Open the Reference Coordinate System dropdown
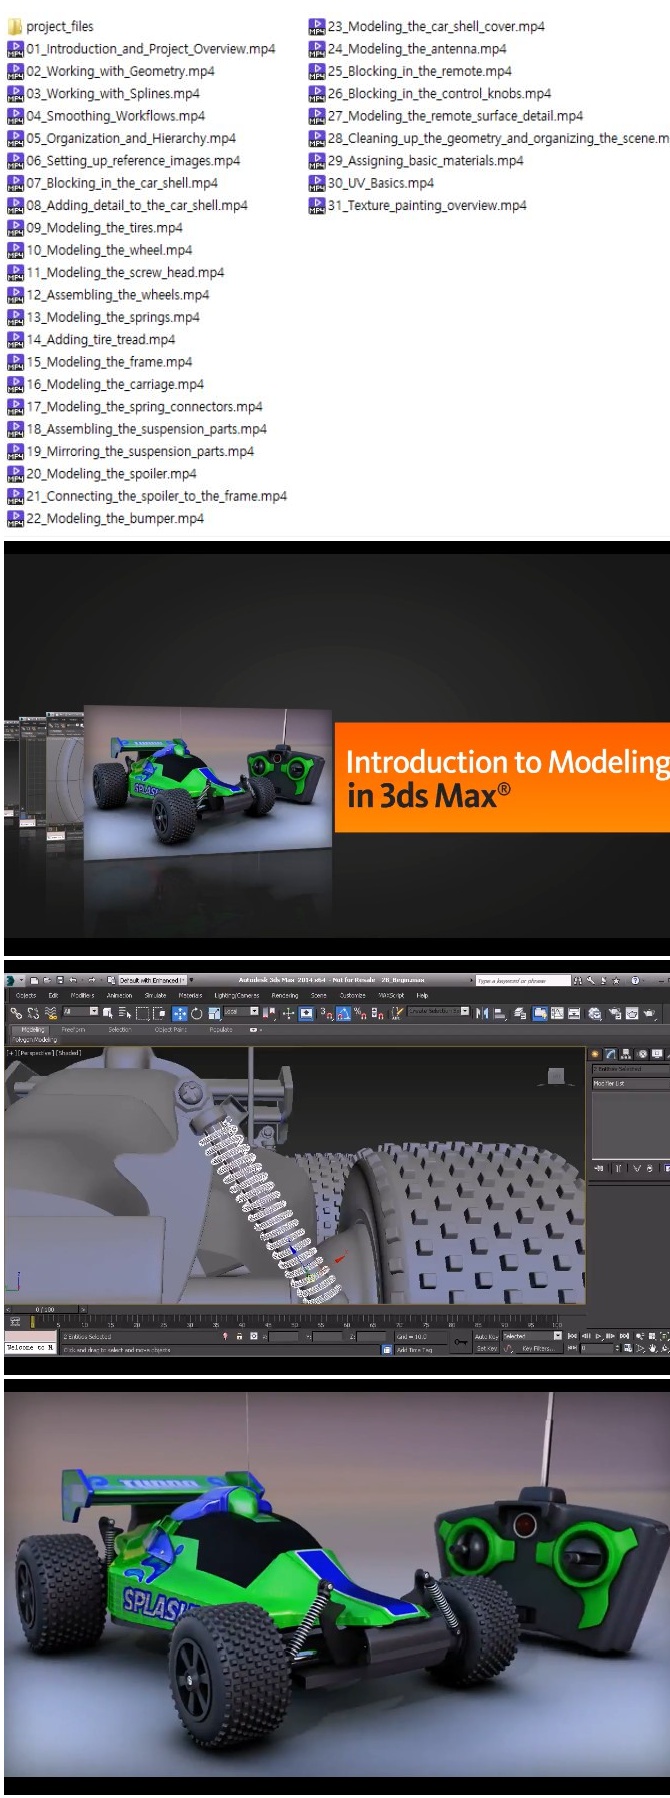 coord(241,1012)
